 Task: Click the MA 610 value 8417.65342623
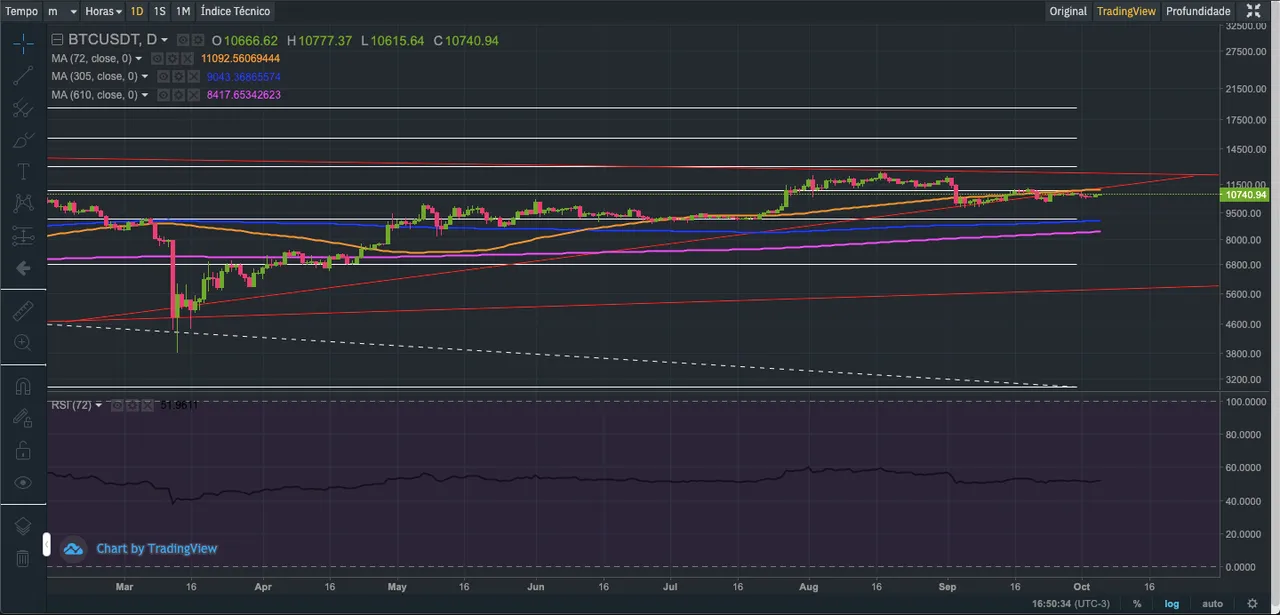[244, 95]
